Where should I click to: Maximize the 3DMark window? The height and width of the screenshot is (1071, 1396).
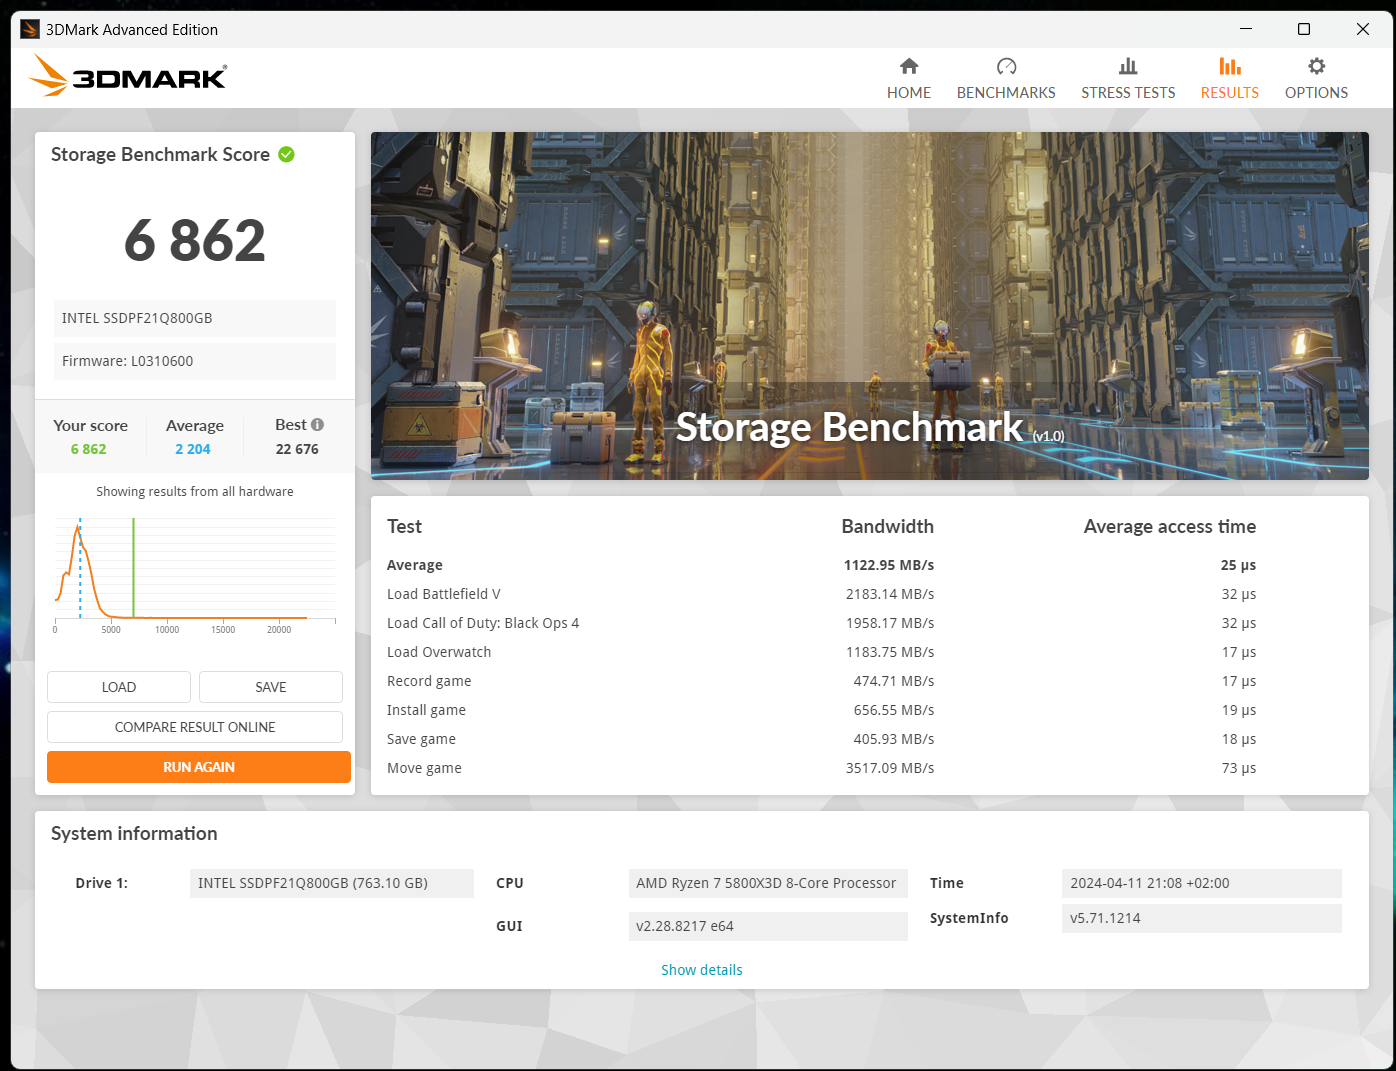(x=1304, y=29)
